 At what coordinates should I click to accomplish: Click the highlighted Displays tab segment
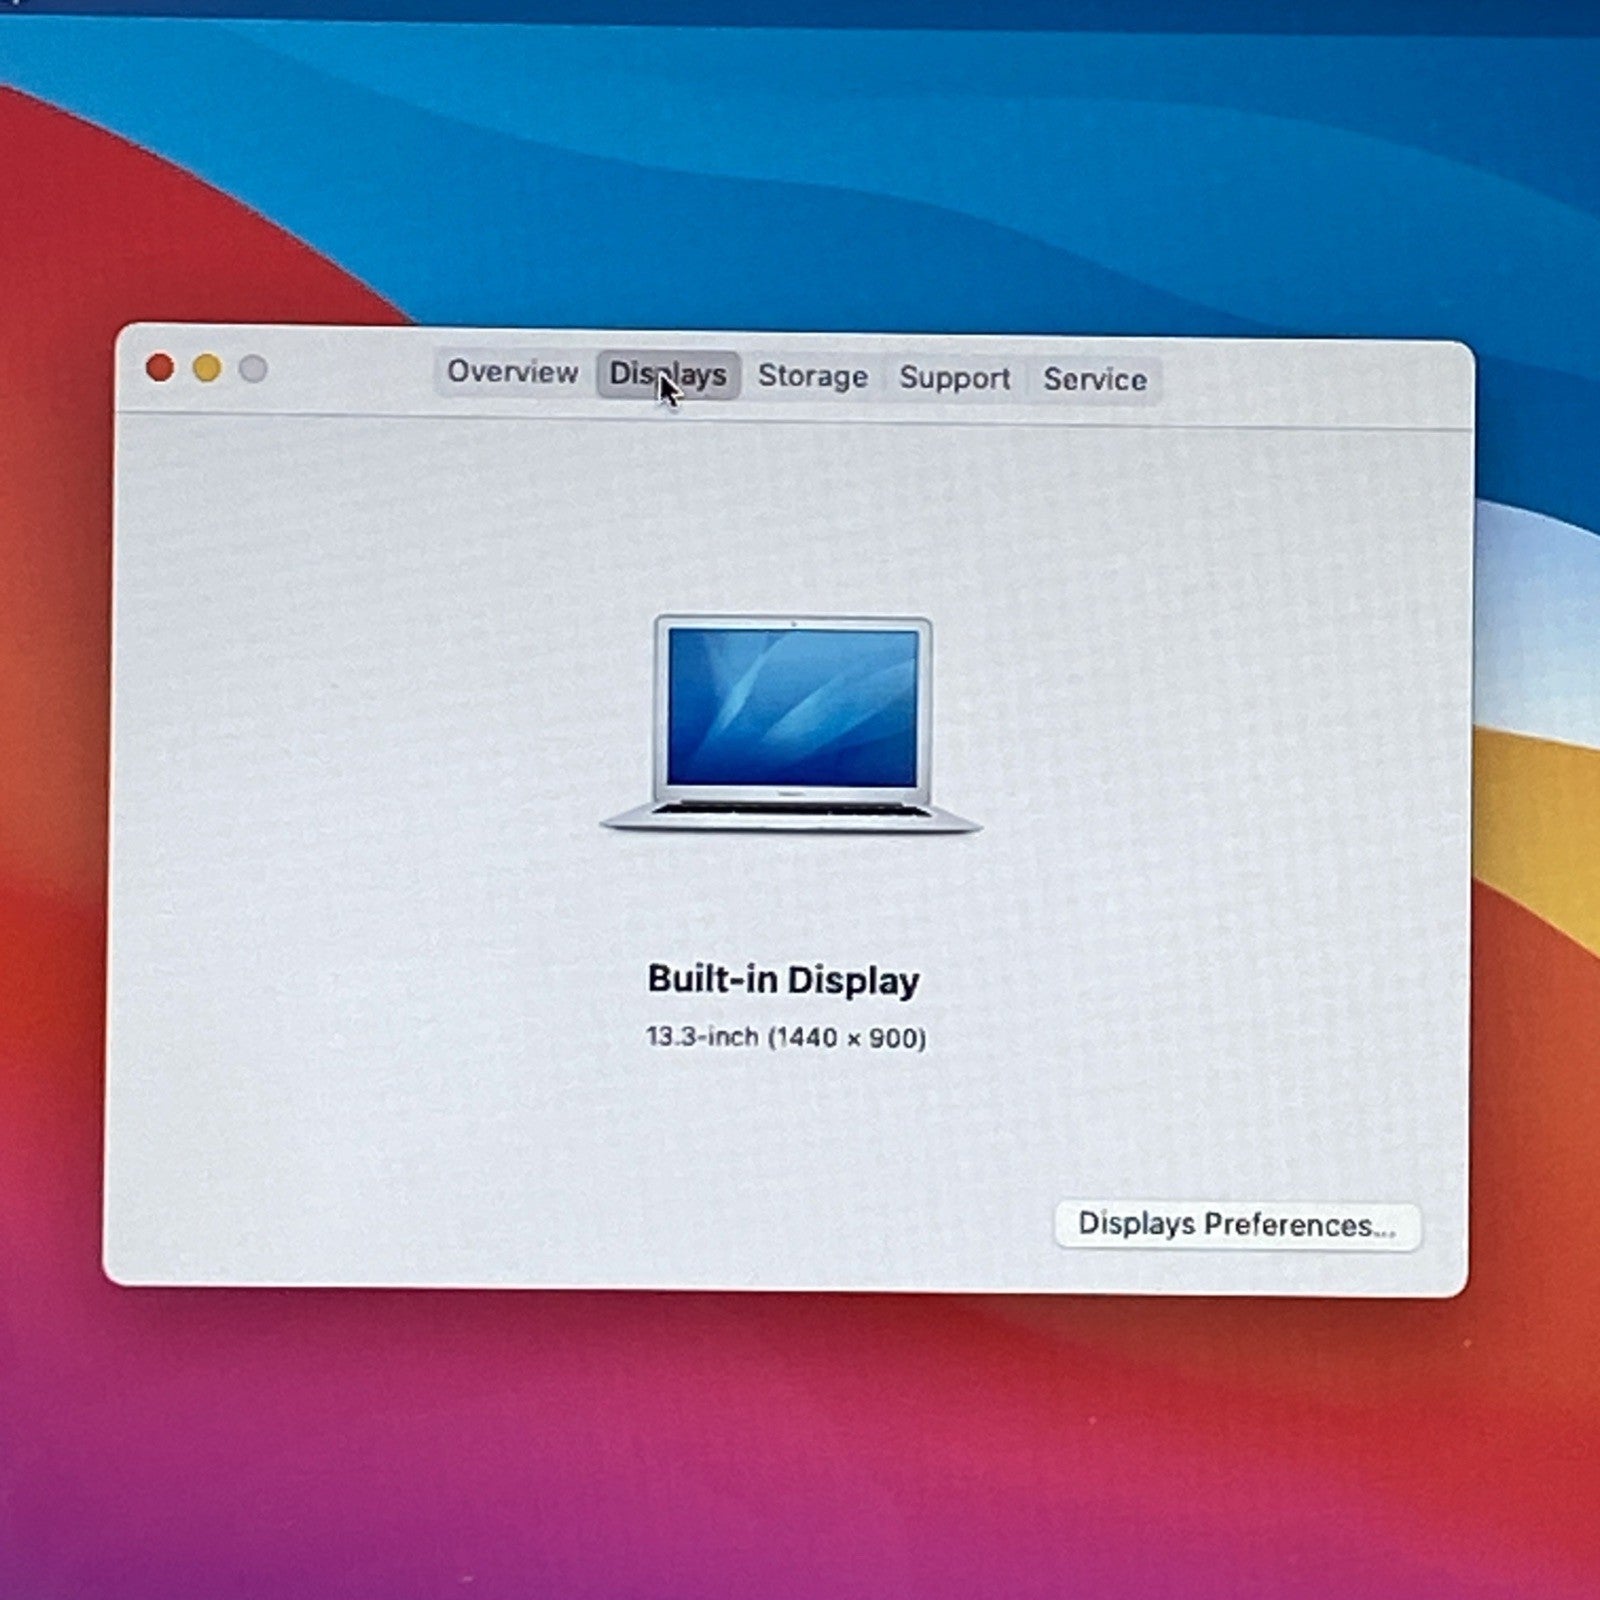coord(670,377)
